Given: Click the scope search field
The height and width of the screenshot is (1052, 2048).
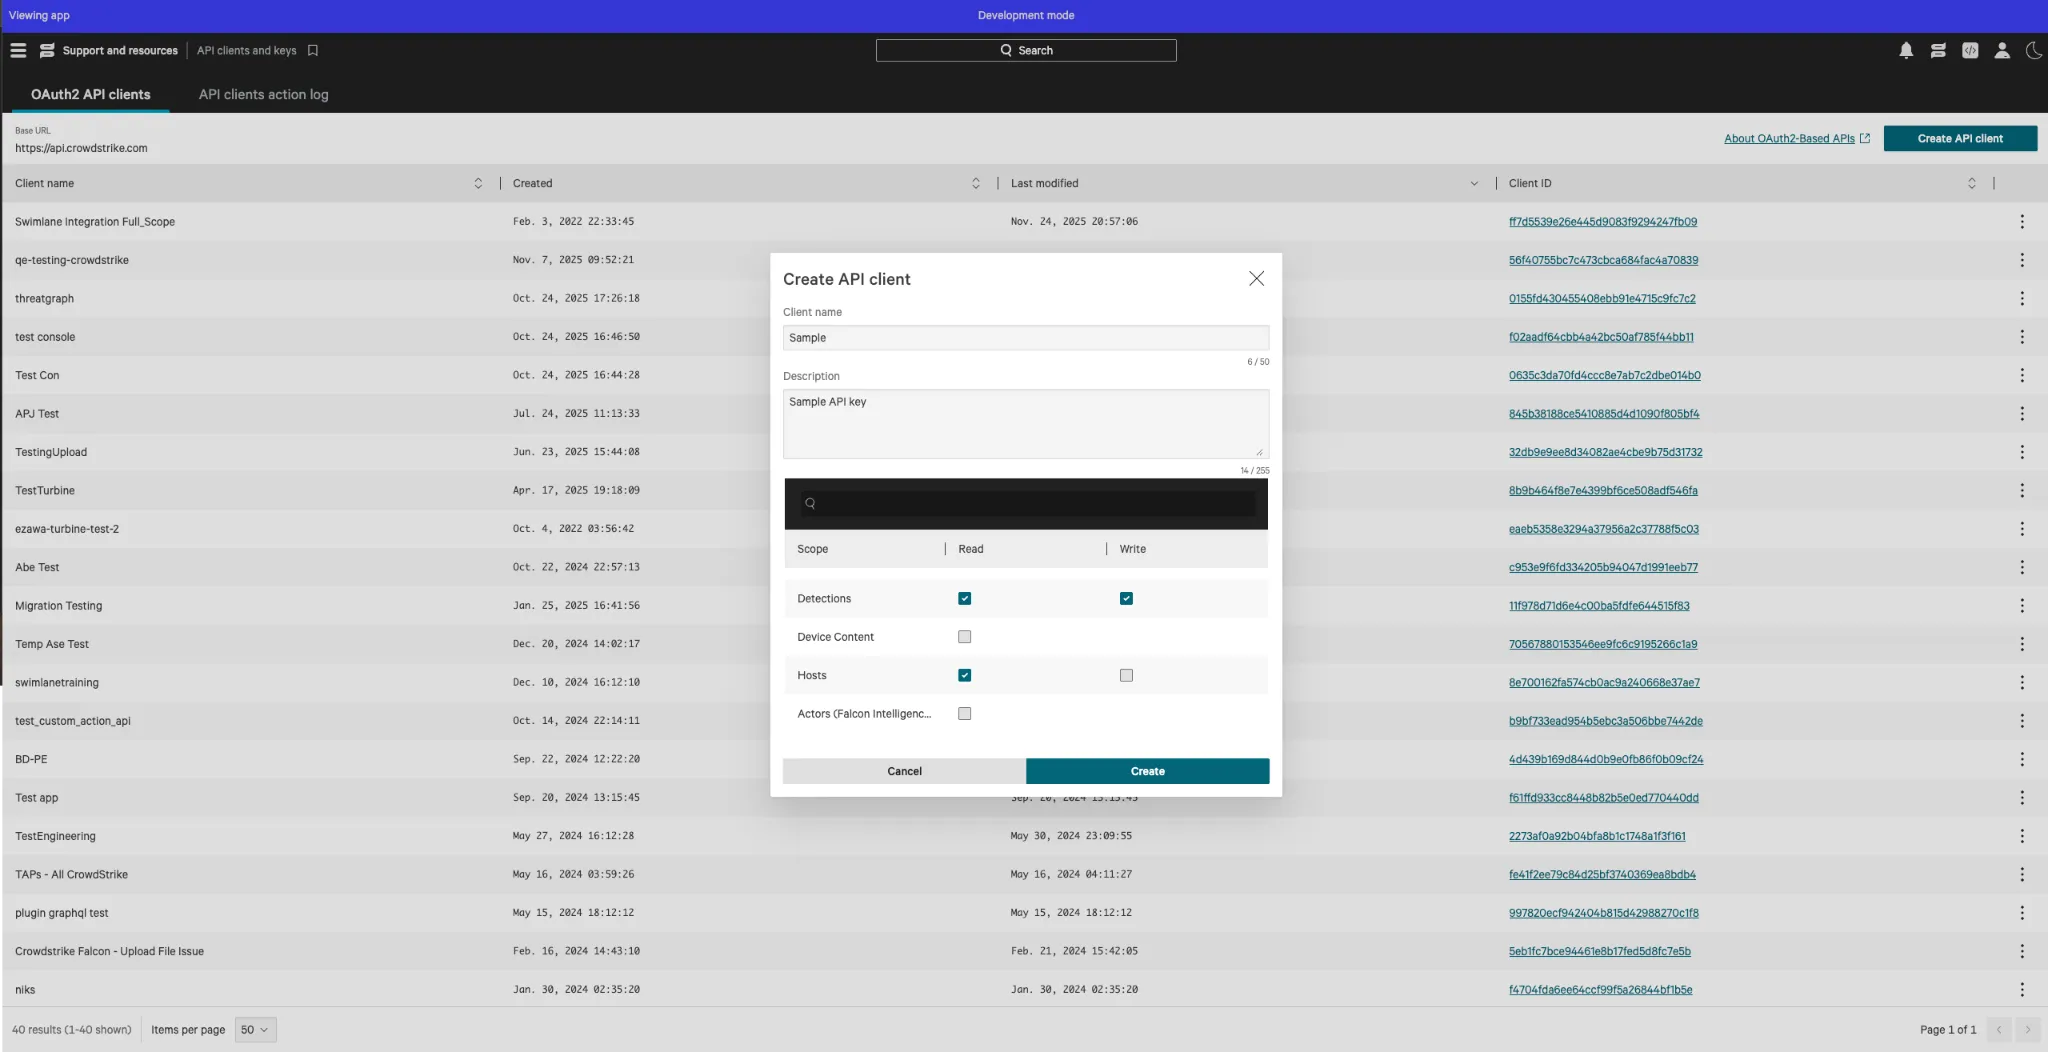Looking at the screenshot, I should 1028,504.
